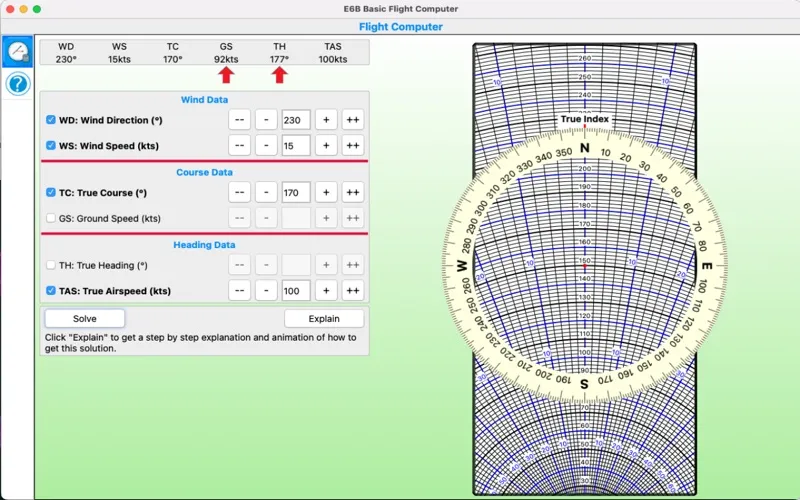The width and height of the screenshot is (800, 500).
Task: Click the - button for True Airspeed
Action: pyautogui.click(x=266, y=291)
